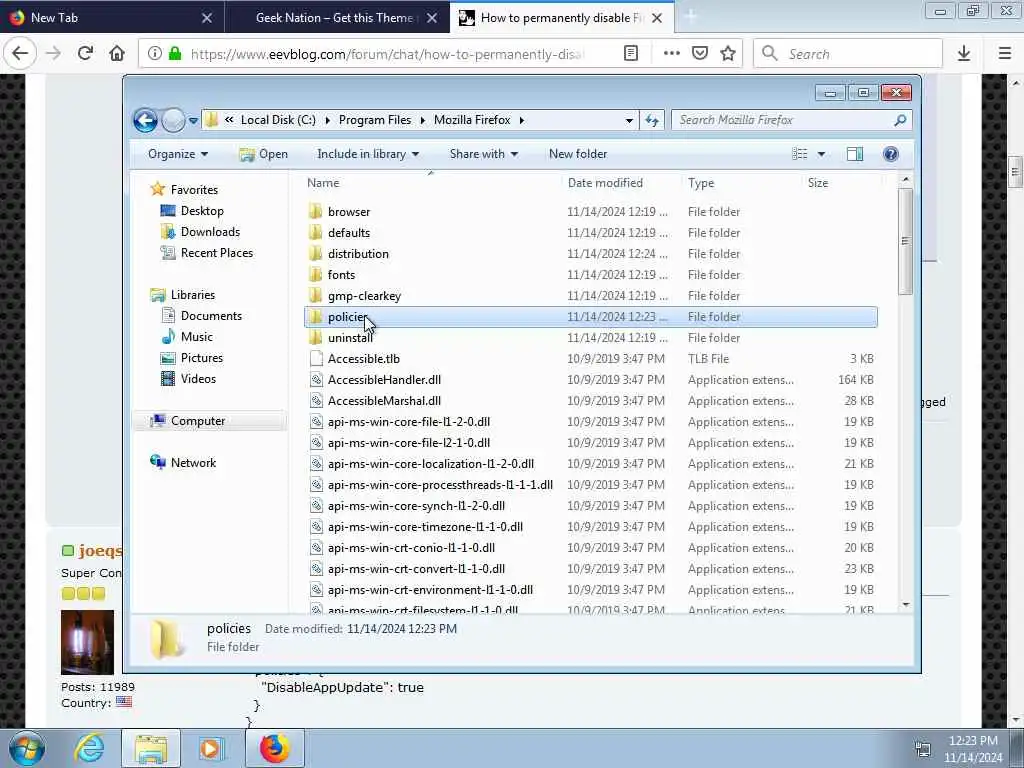The width and height of the screenshot is (1024, 768).
Task: Toggle Firefox reader view
Action: click(631, 54)
